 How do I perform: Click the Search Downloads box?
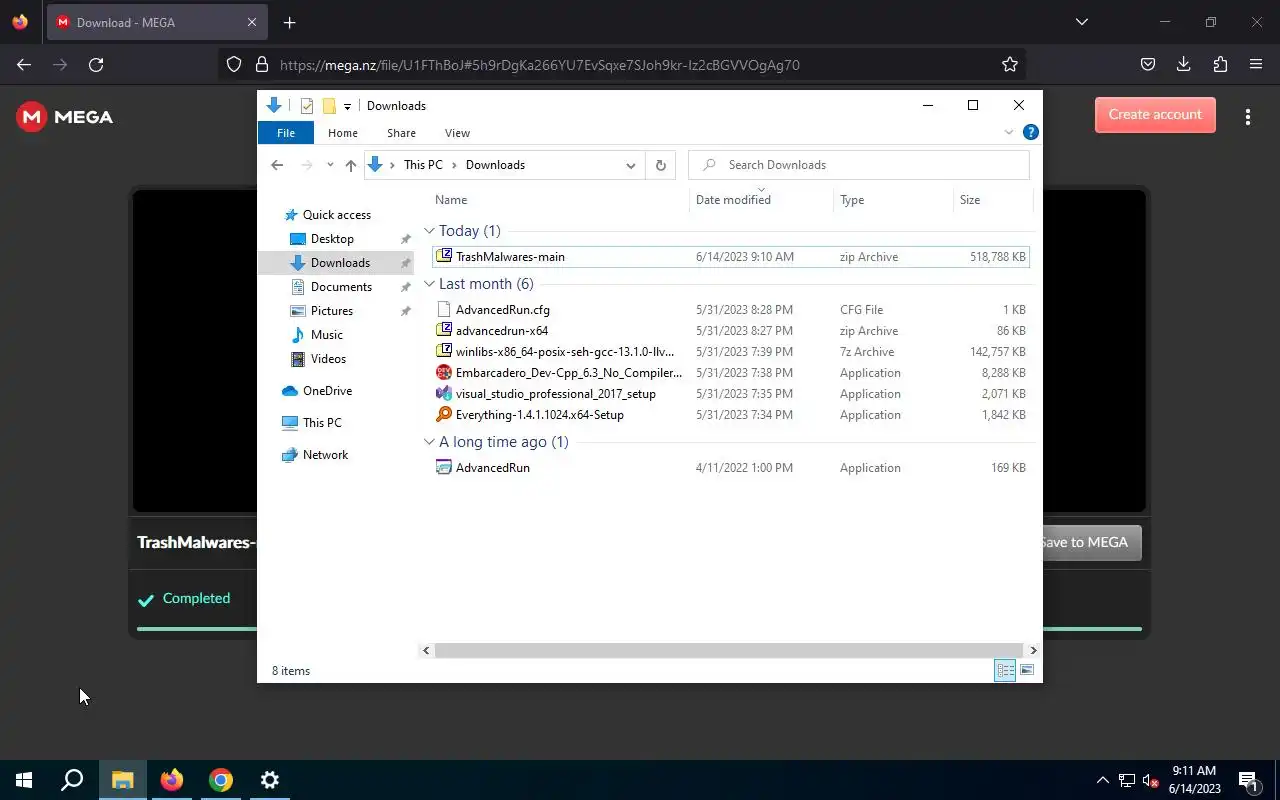859,165
